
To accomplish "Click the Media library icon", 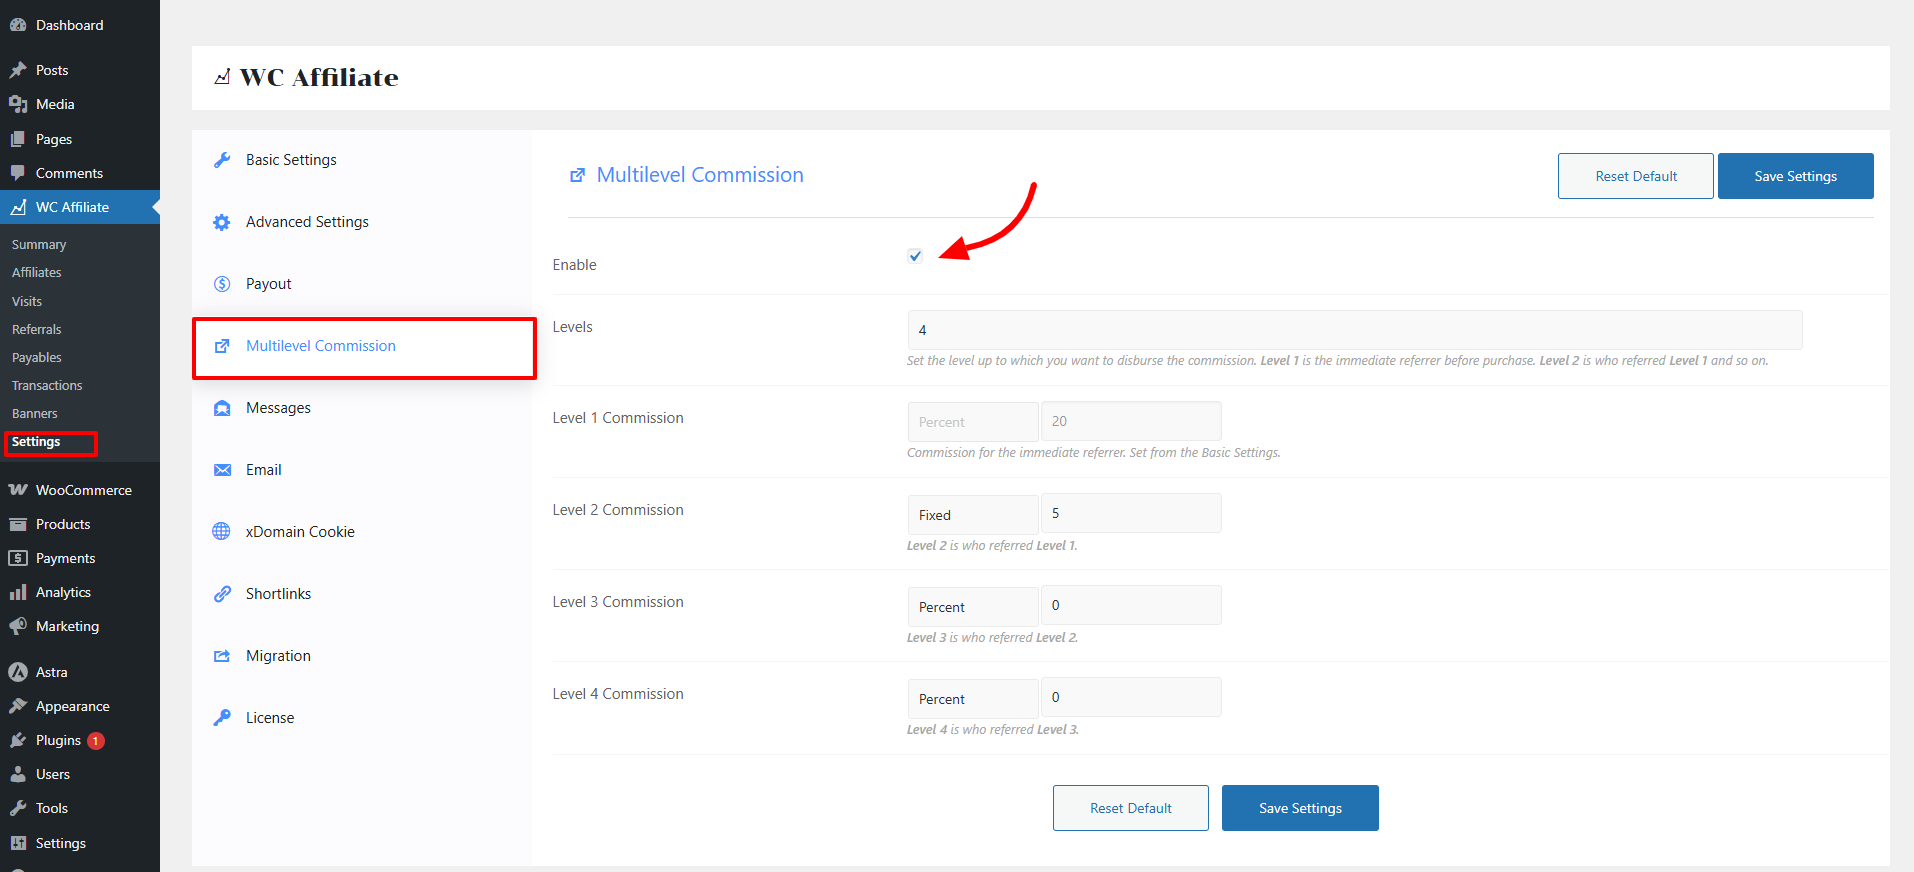I will coord(18,104).
